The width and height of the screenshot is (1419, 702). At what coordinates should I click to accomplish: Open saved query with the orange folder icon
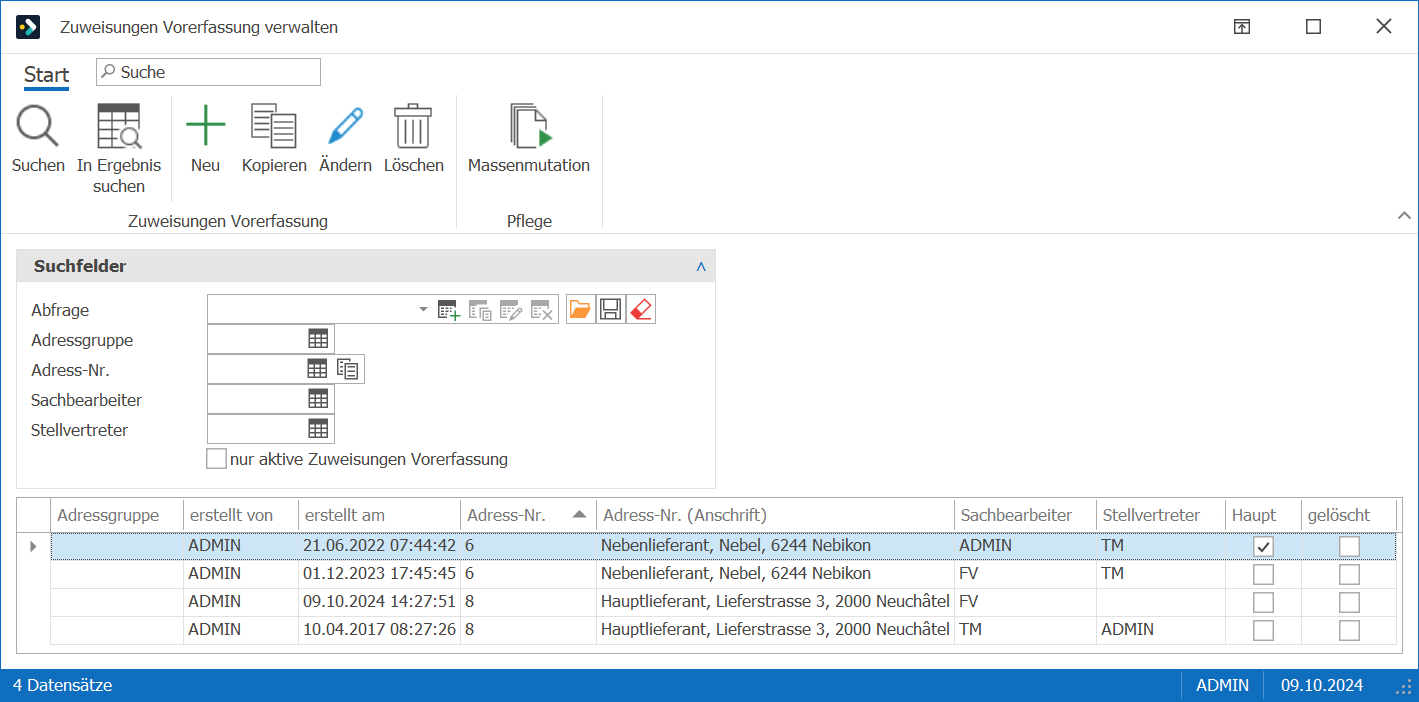579,310
